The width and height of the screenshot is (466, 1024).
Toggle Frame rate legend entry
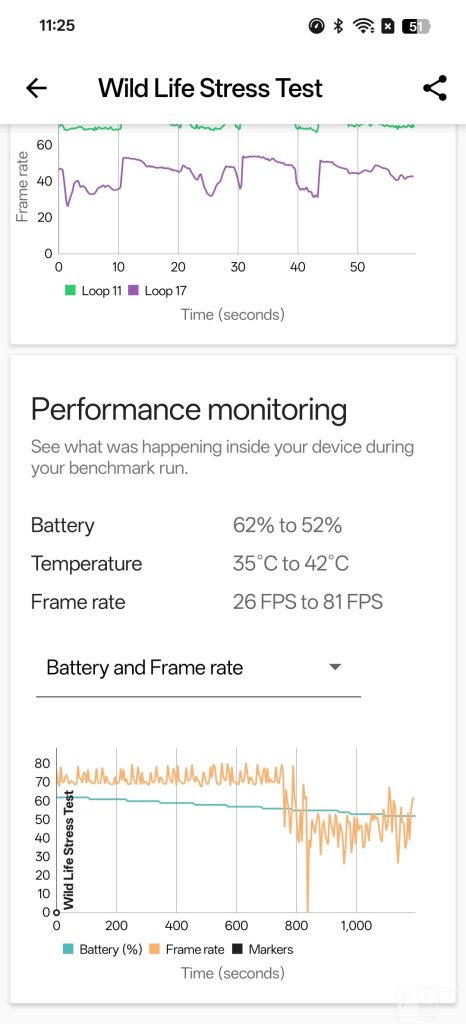click(187, 950)
